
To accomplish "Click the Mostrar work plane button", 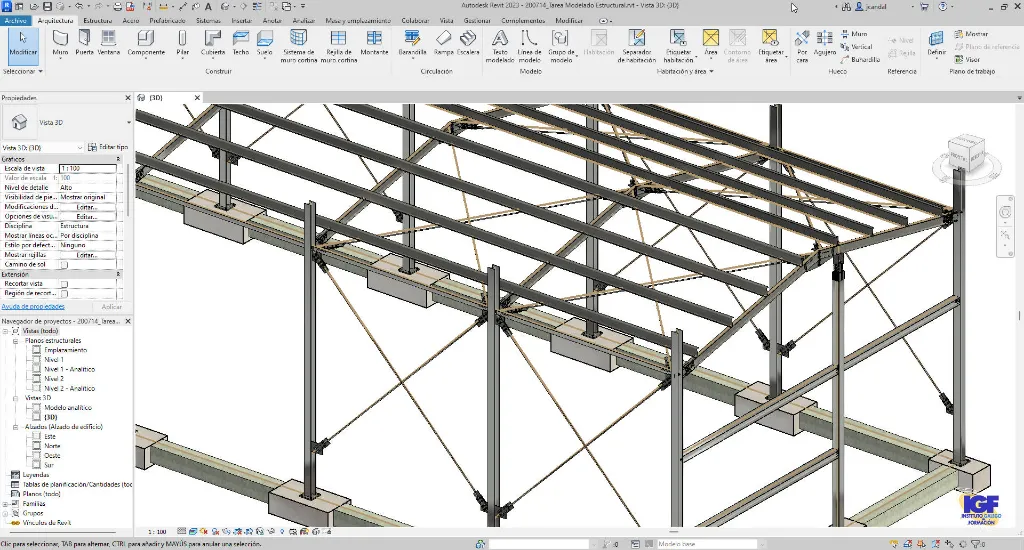I will pyautogui.click(x=971, y=34).
